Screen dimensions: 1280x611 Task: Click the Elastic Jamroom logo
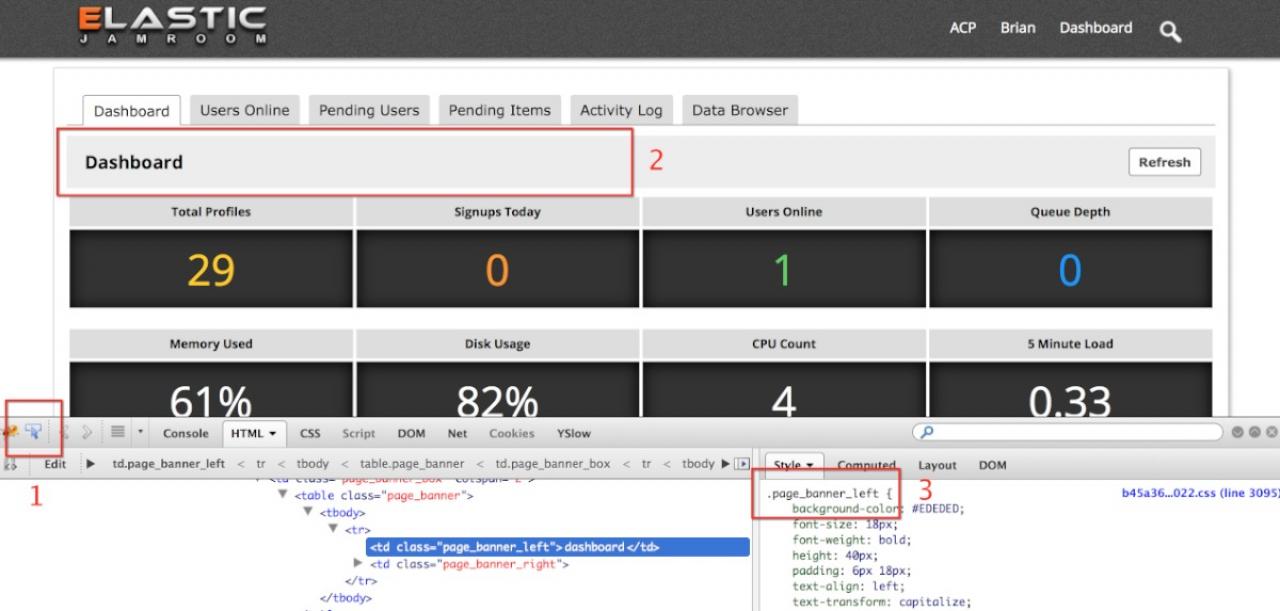click(x=173, y=26)
